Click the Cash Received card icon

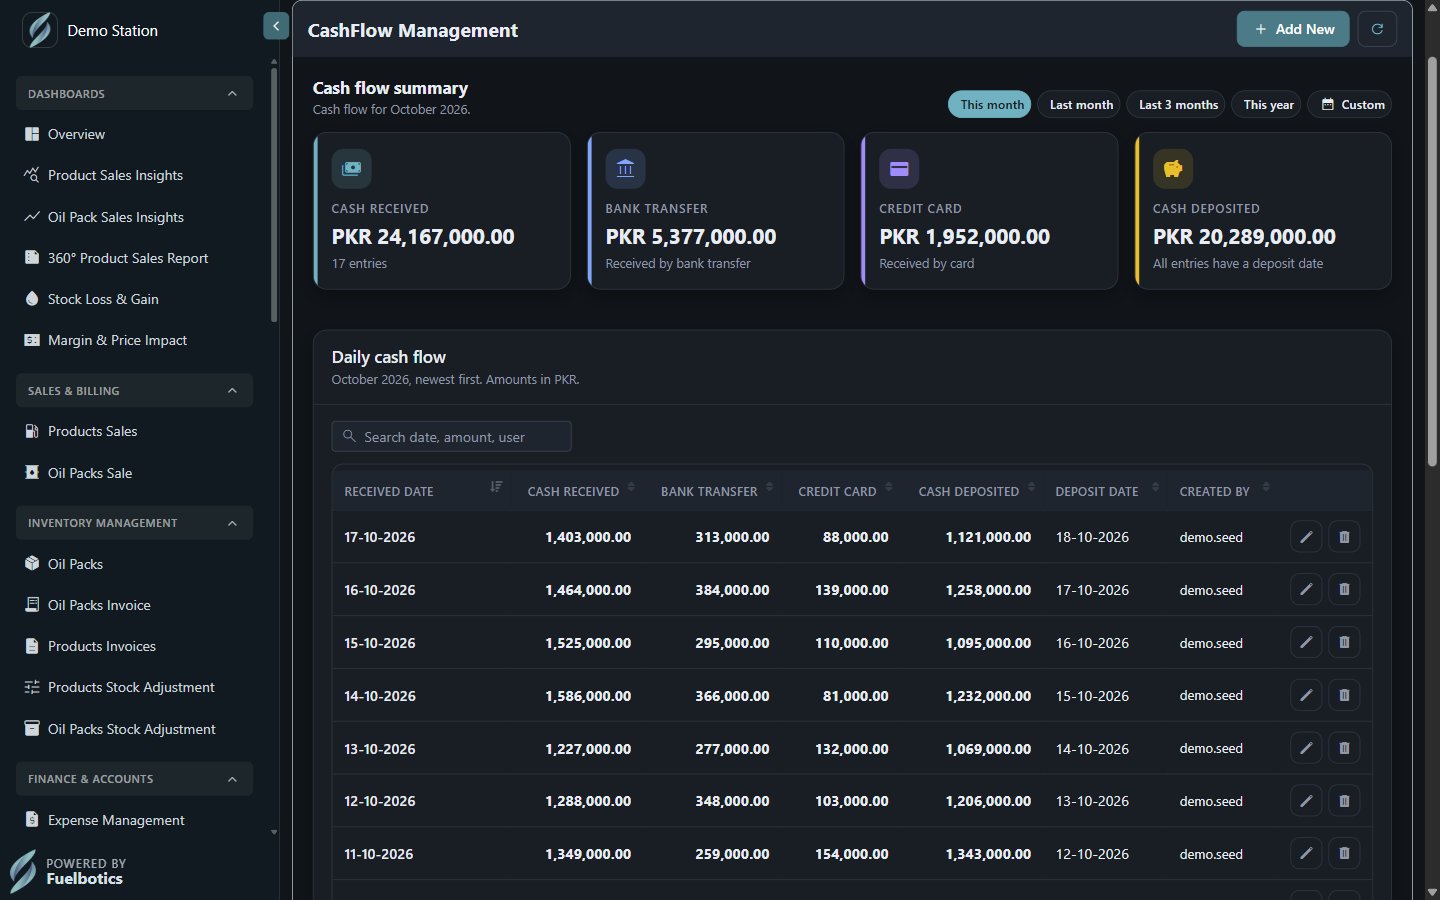click(351, 169)
